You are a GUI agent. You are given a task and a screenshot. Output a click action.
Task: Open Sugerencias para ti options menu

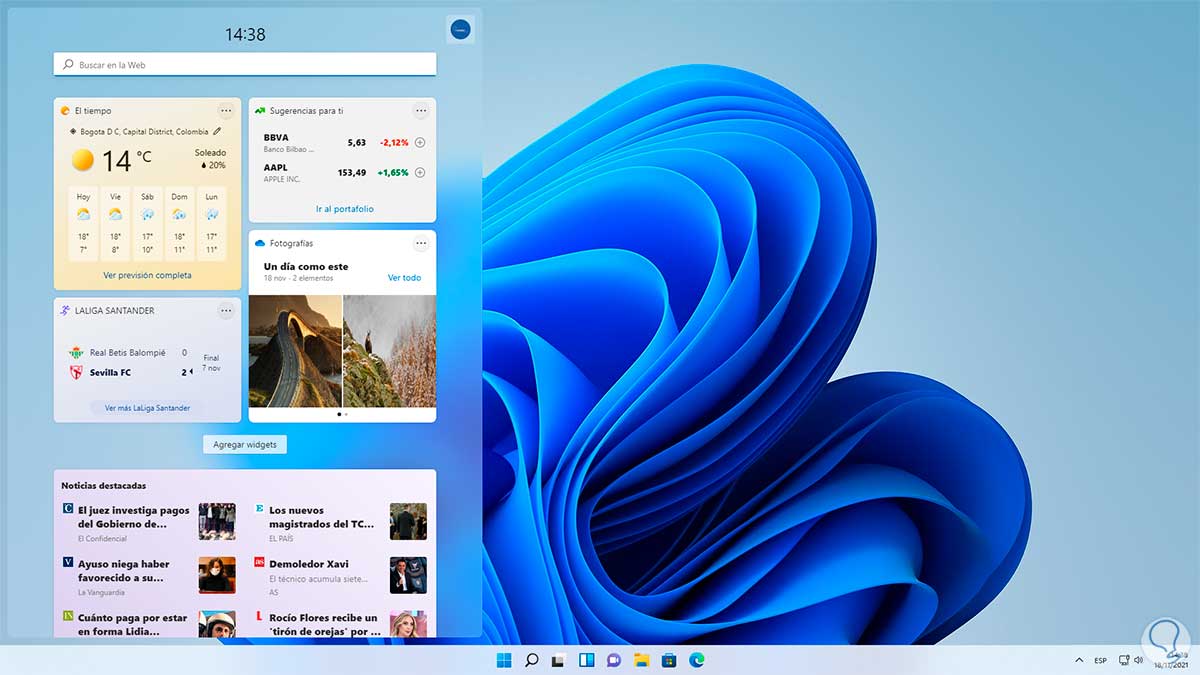421,111
